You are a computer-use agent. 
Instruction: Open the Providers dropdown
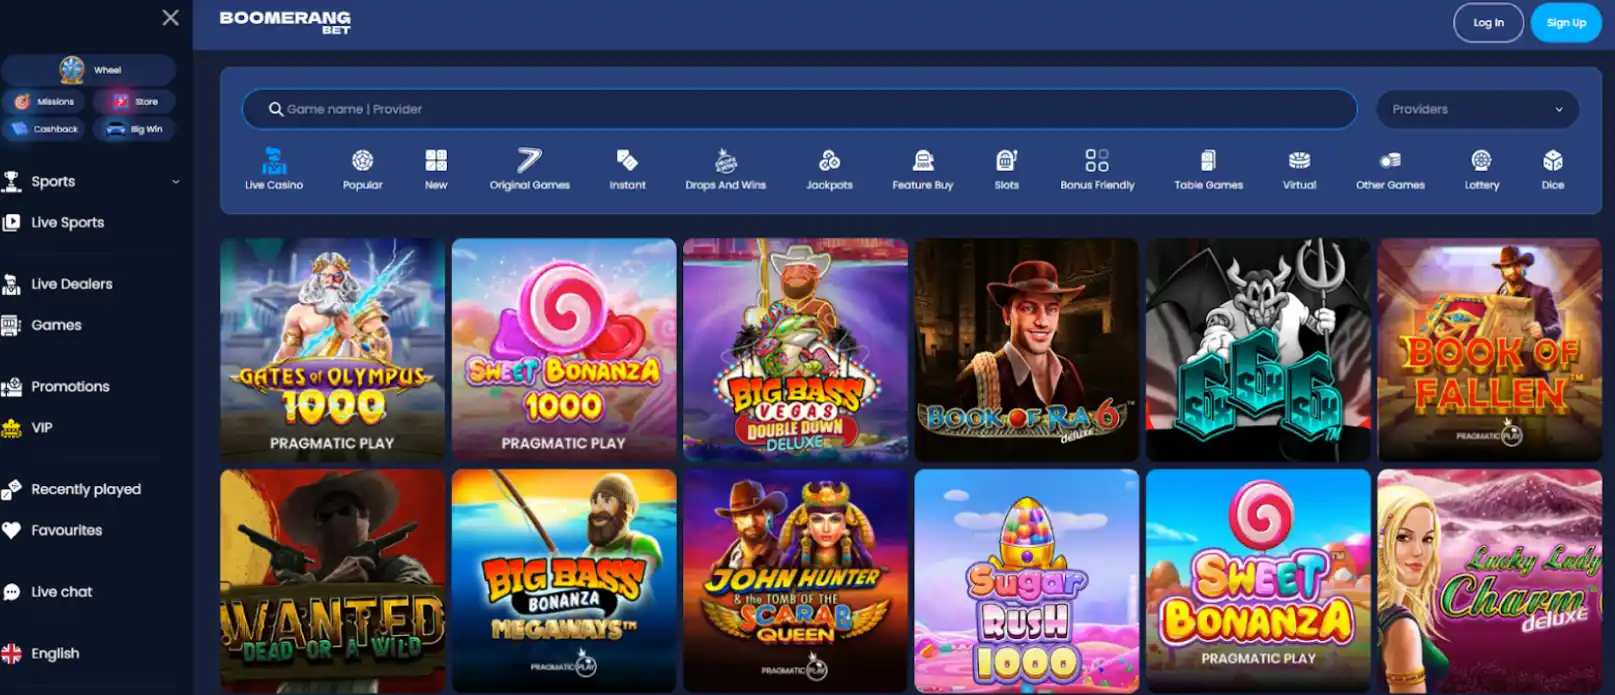[1477, 109]
